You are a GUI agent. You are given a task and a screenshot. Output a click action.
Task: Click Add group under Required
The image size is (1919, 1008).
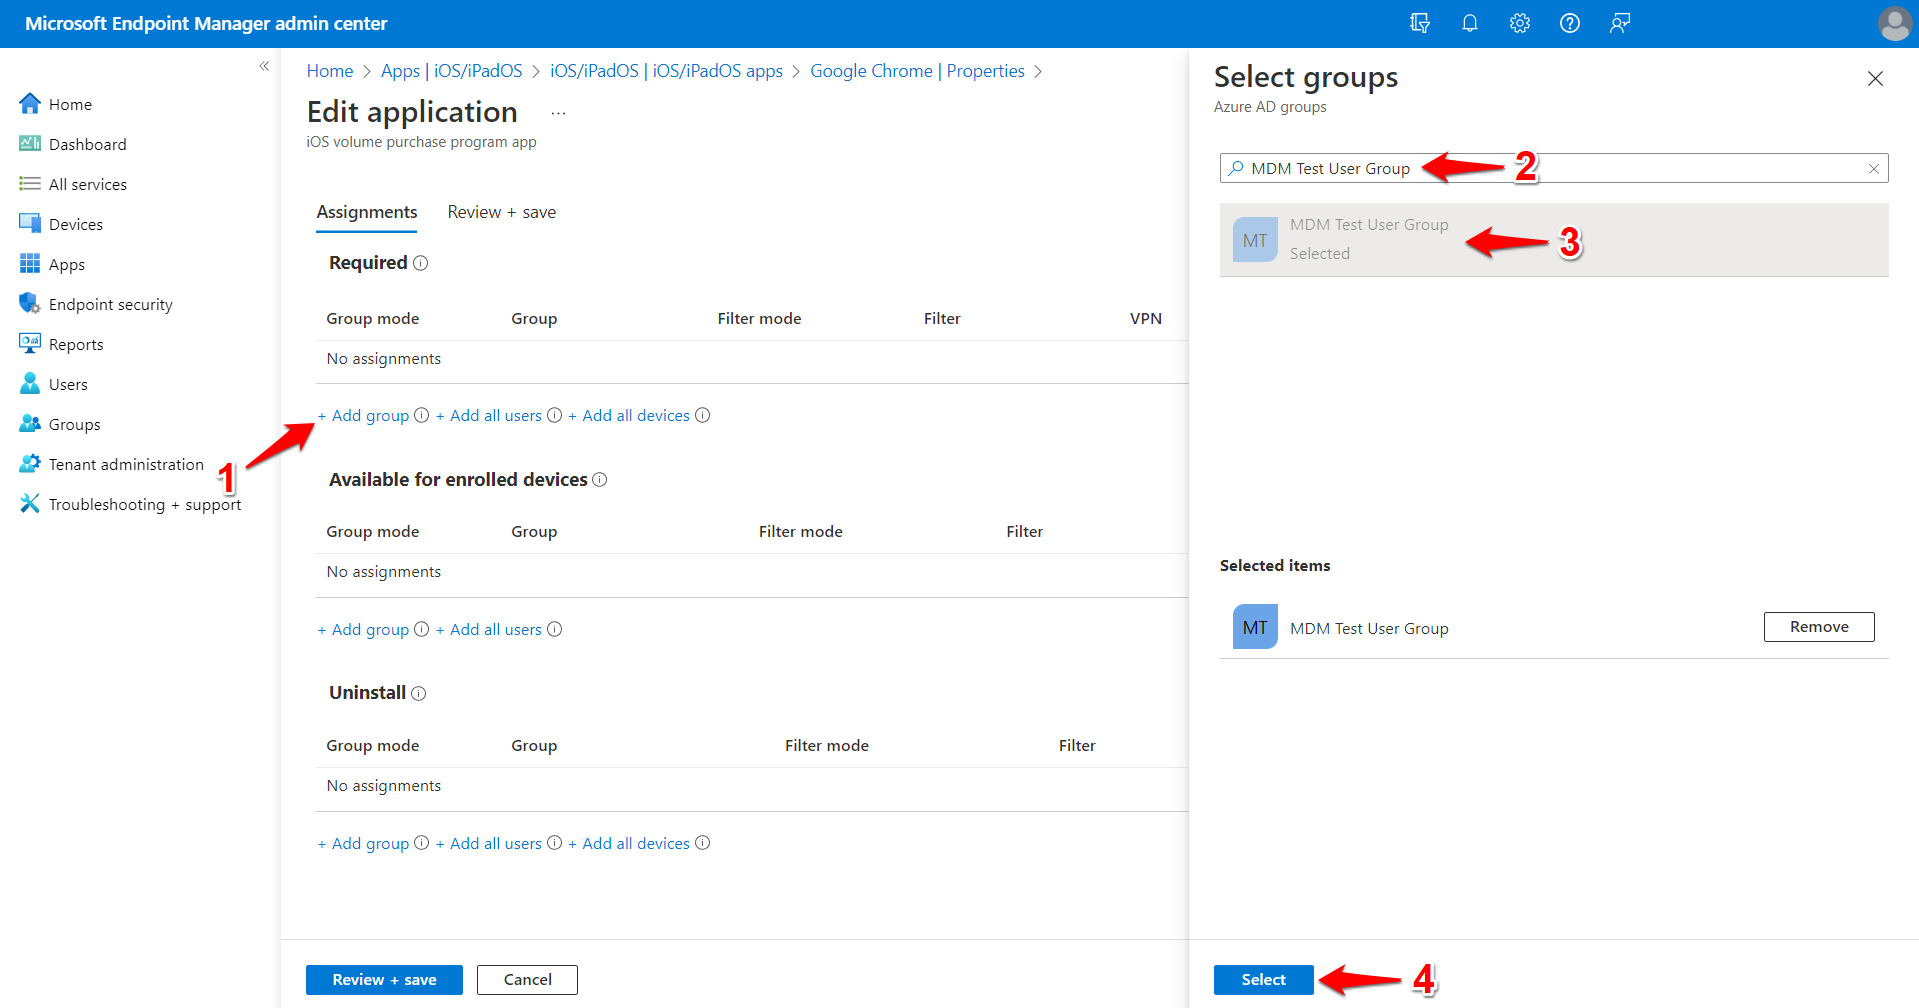click(363, 415)
